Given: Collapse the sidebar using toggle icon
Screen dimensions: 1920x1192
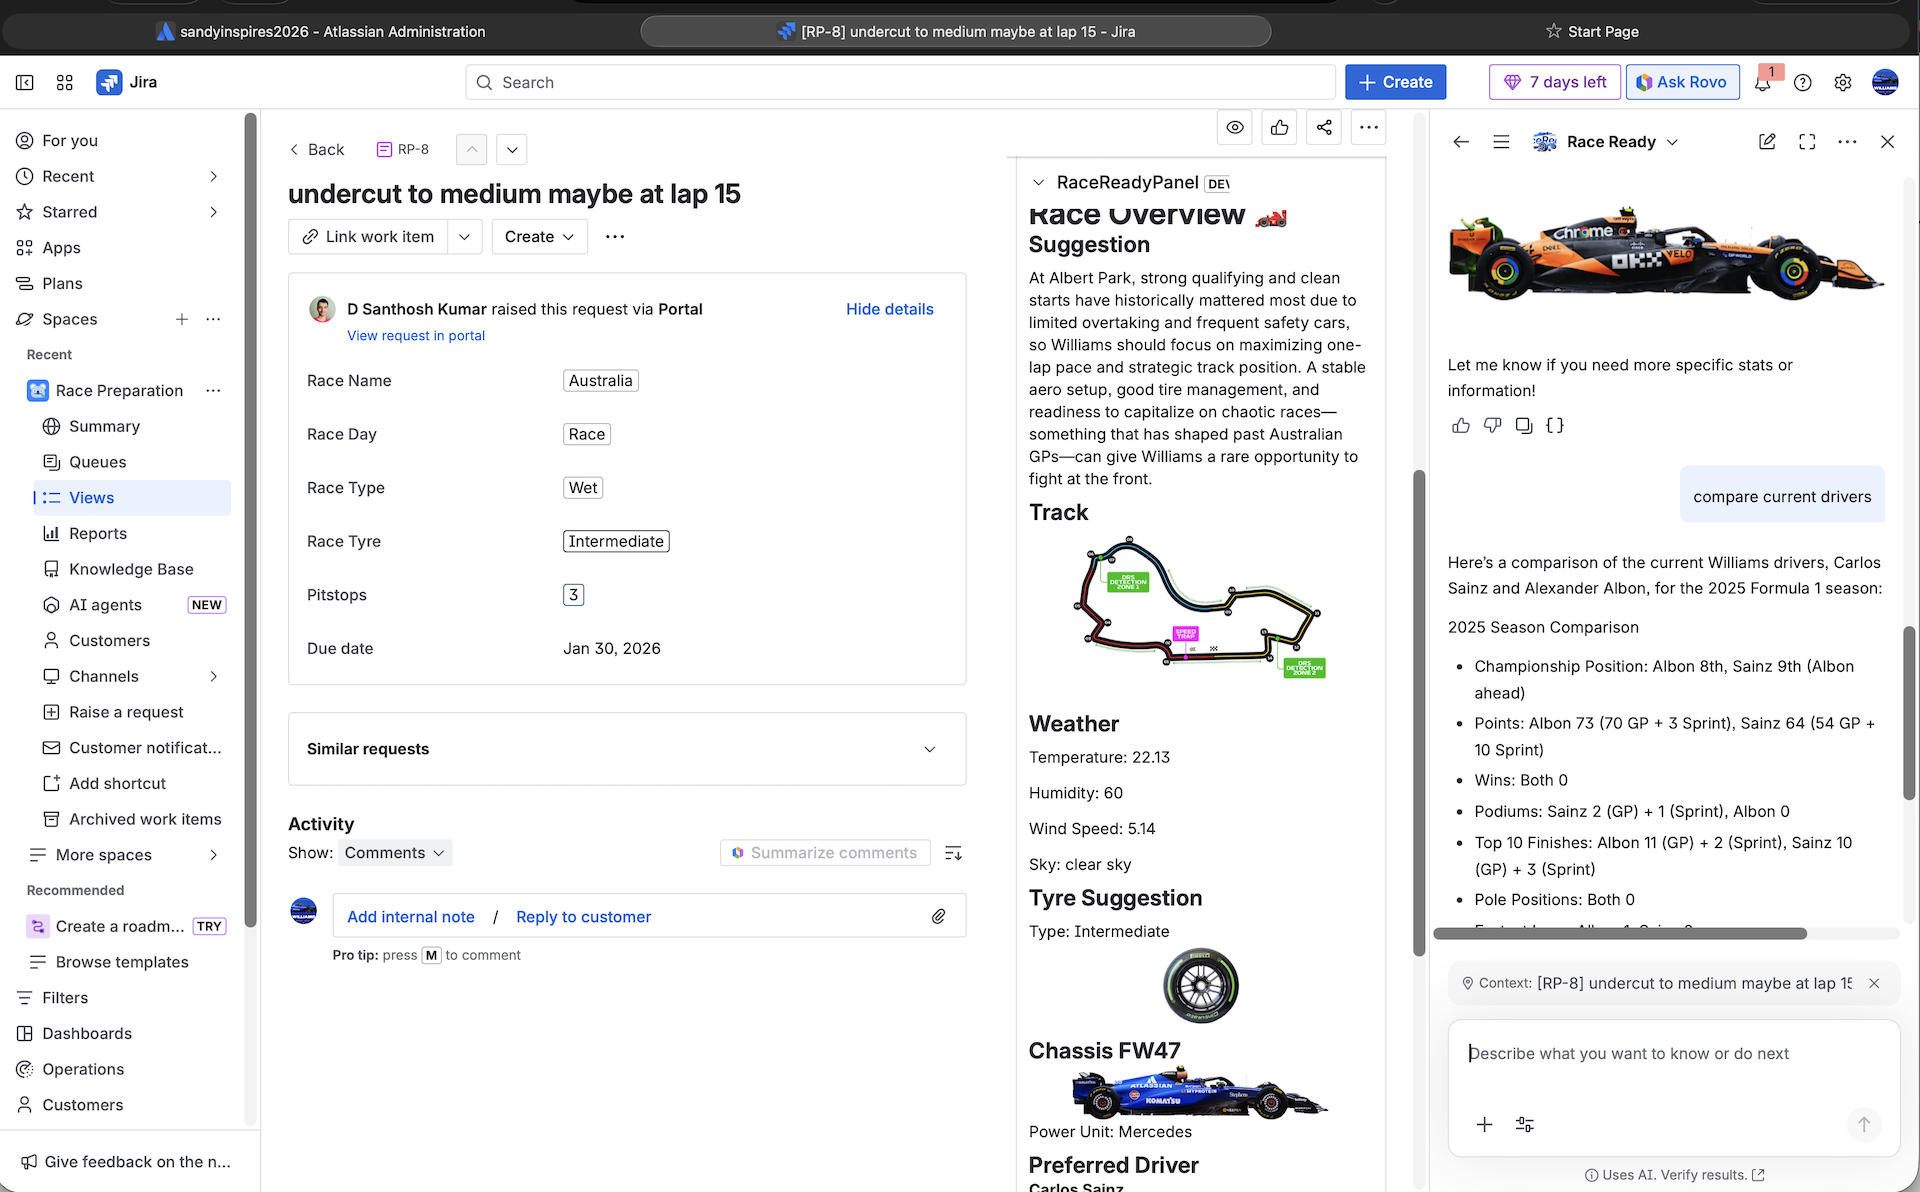Looking at the screenshot, I should point(25,83).
